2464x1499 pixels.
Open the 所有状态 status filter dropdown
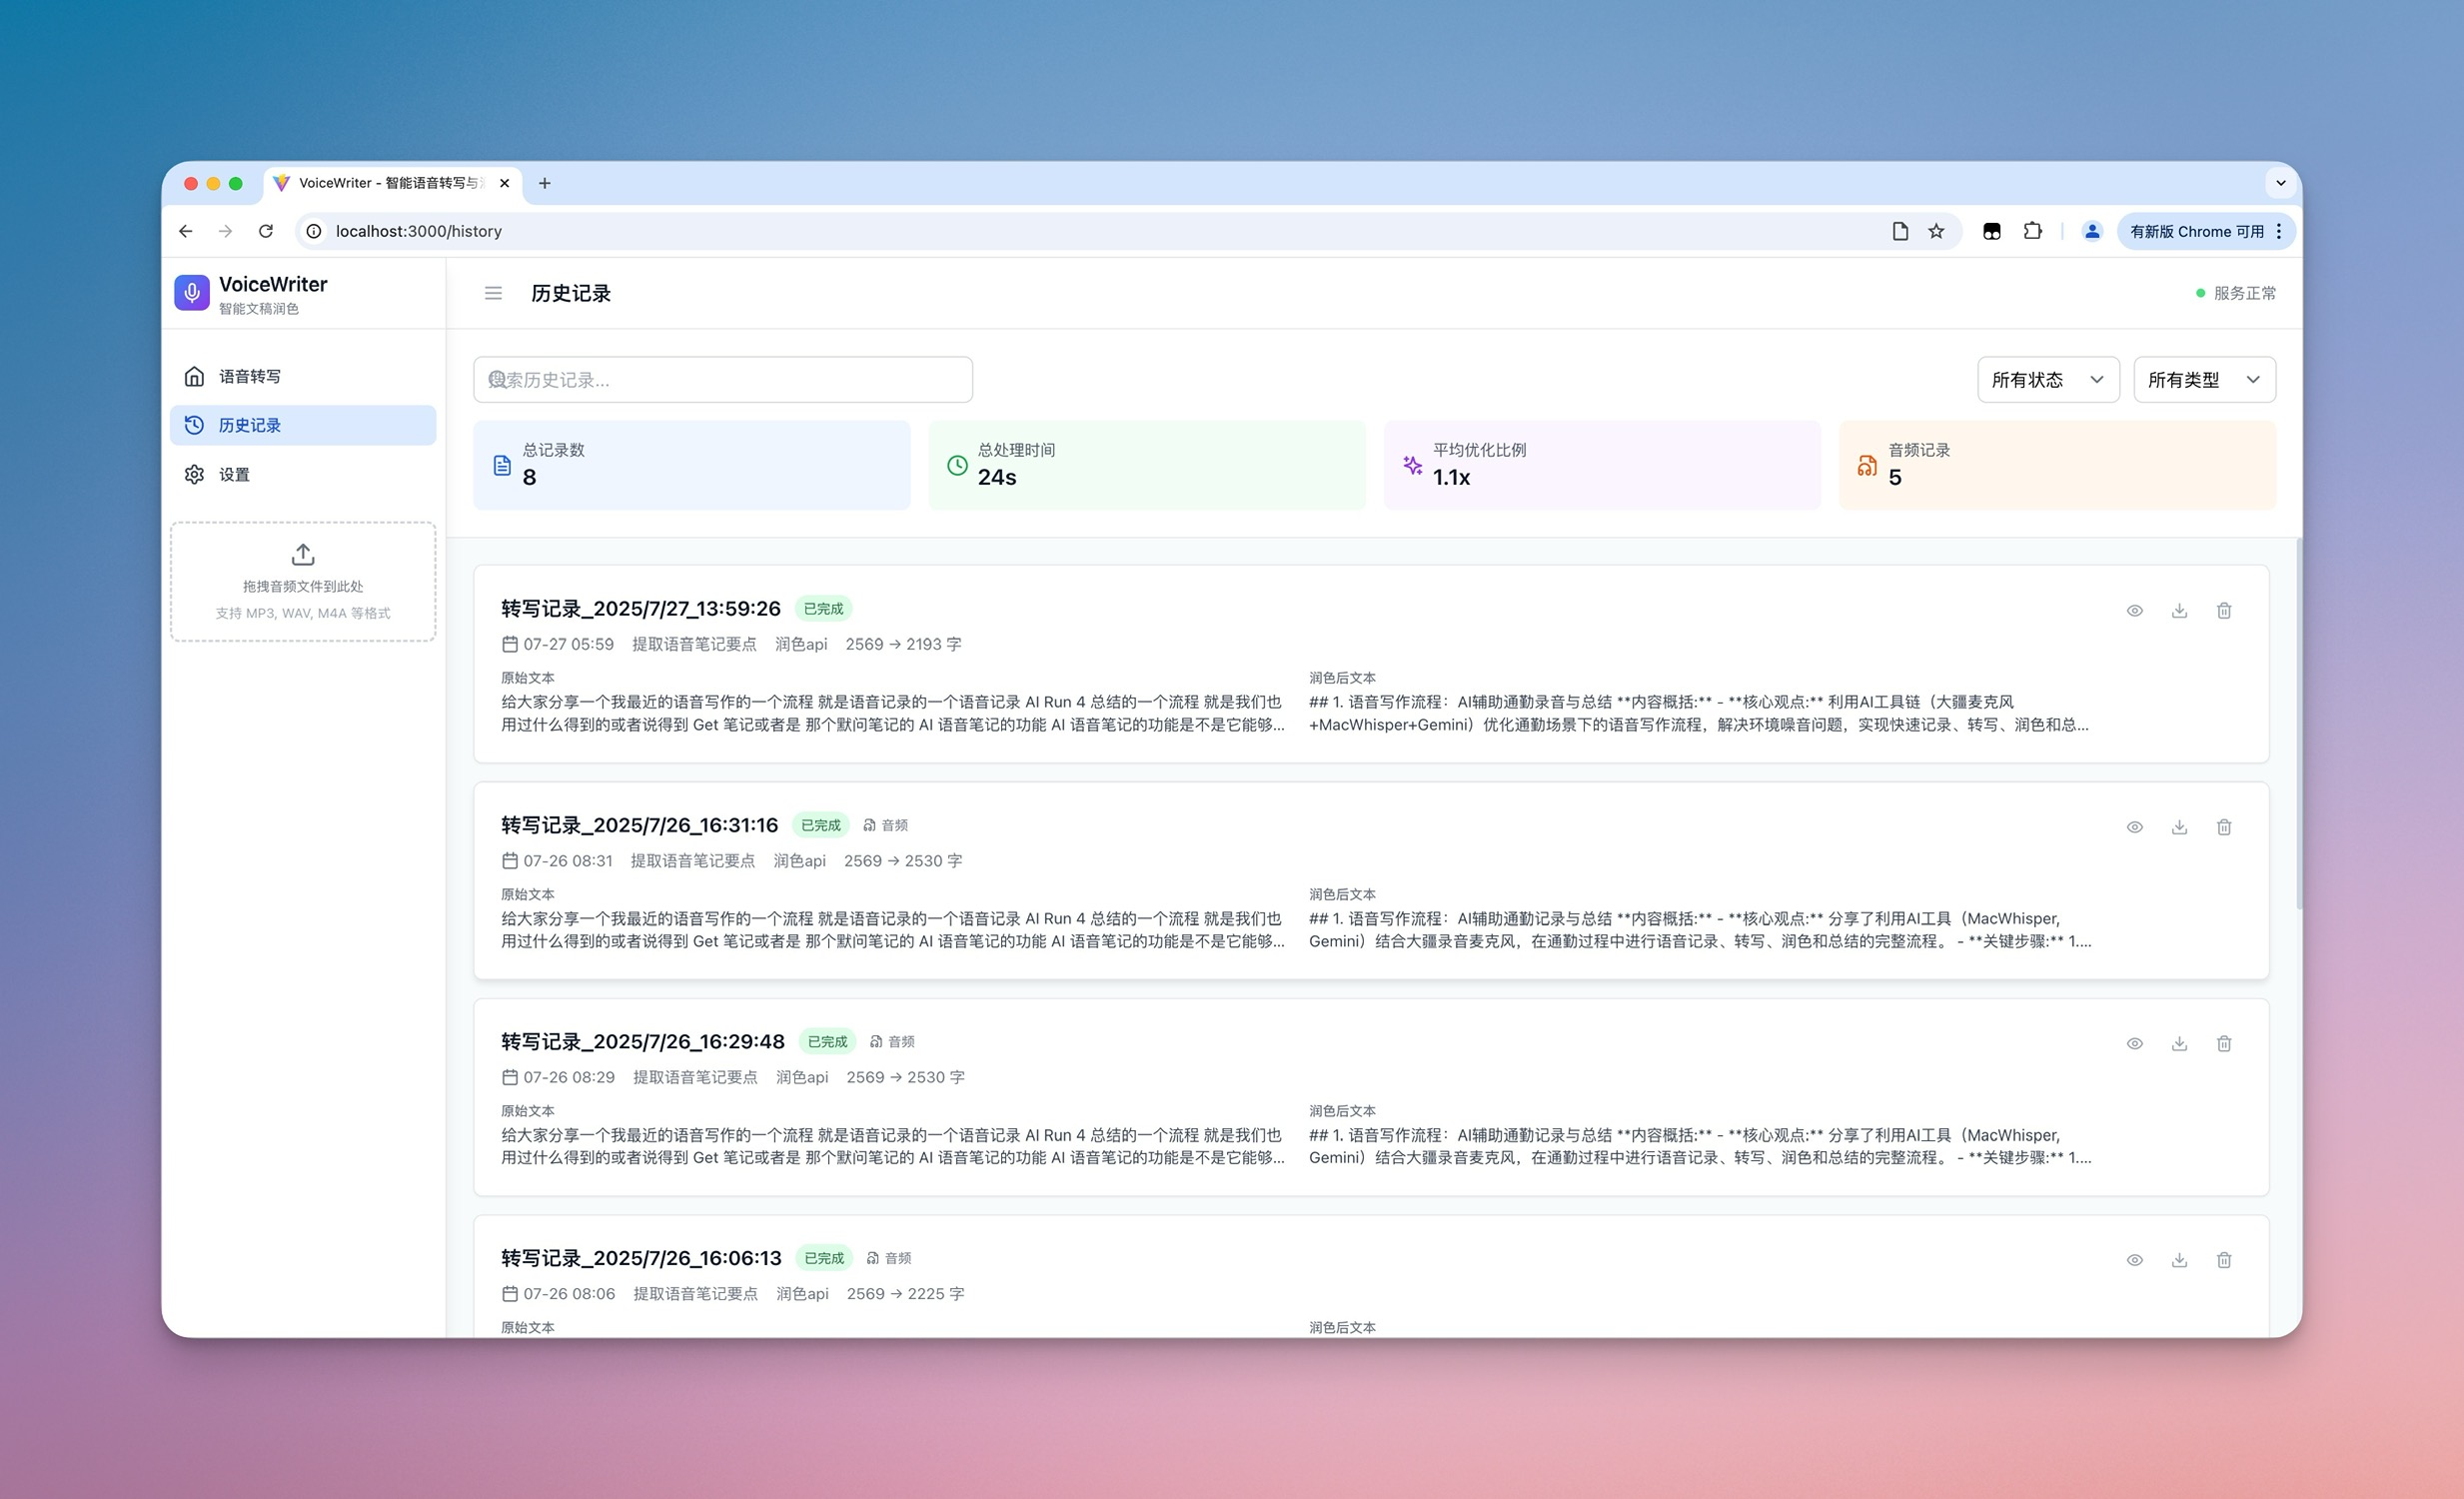(x=2047, y=380)
